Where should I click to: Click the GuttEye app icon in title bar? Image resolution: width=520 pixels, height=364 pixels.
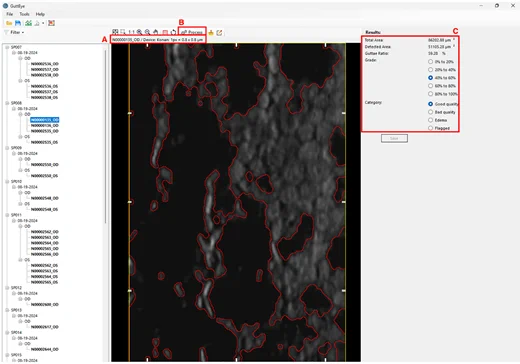click(5, 6)
